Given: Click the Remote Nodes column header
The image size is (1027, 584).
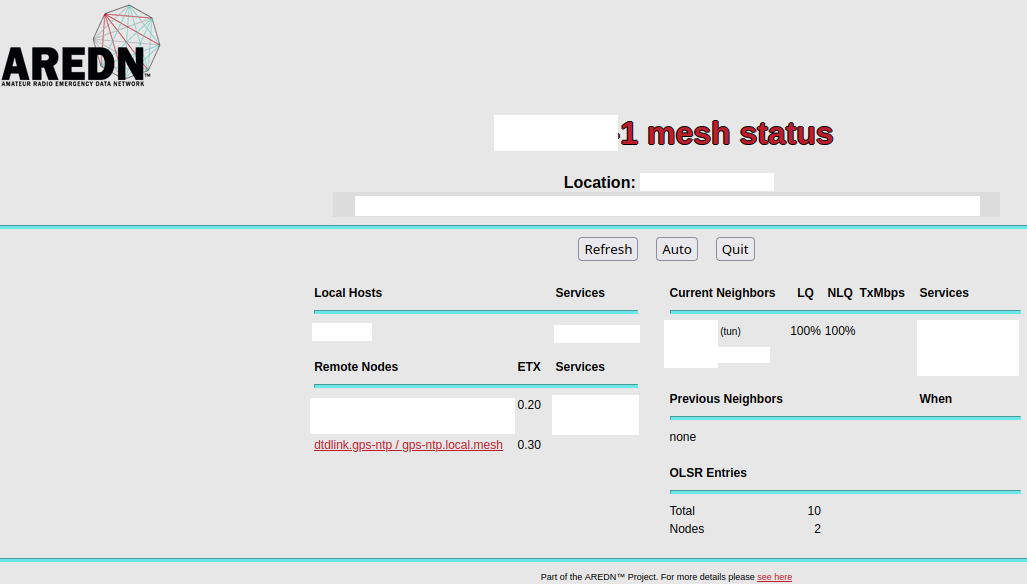Looking at the screenshot, I should [356, 367].
